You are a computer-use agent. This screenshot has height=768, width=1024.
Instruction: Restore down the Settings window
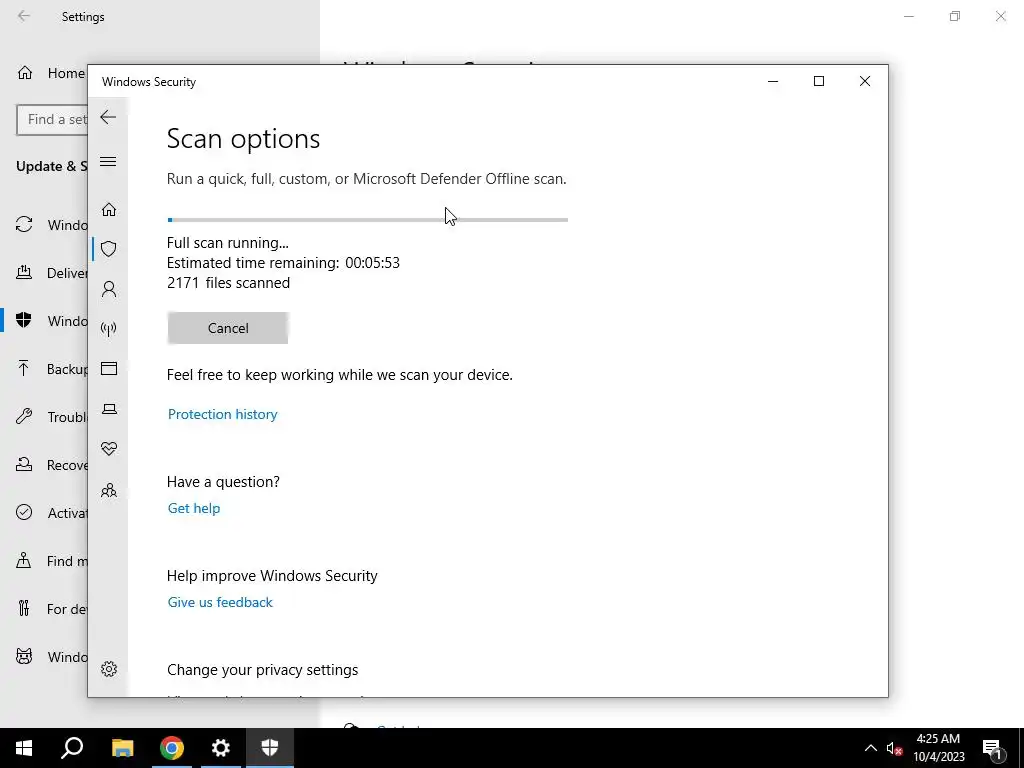tap(955, 16)
